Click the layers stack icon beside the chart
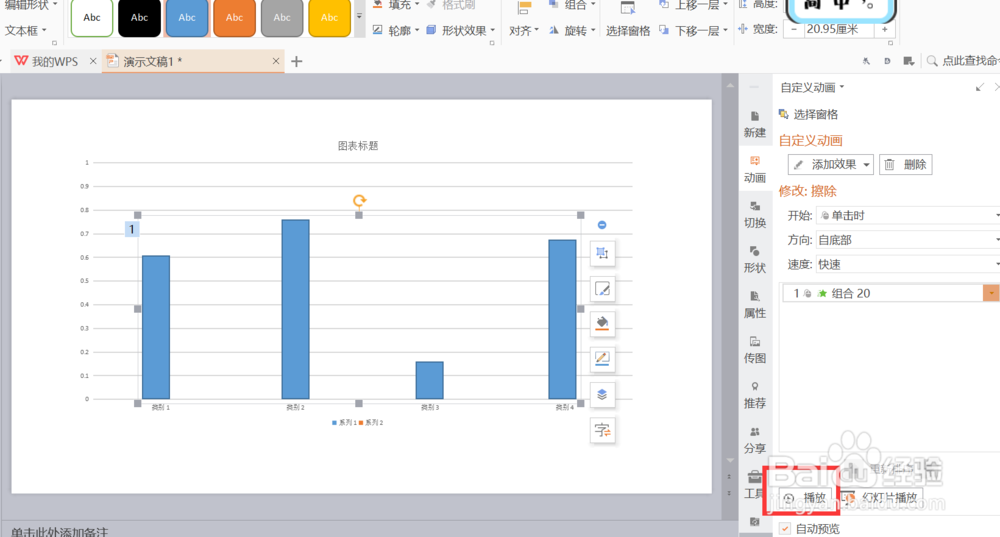Viewport: 1000px width, 537px height. click(602, 395)
